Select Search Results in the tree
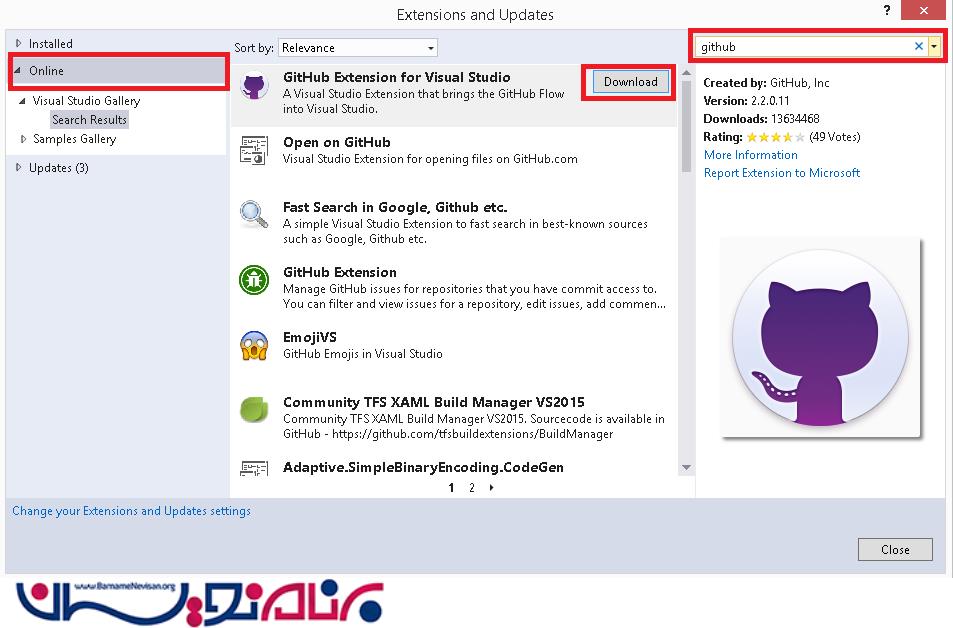The width and height of the screenshot is (953, 628). pyautogui.click(x=89, y=120)
